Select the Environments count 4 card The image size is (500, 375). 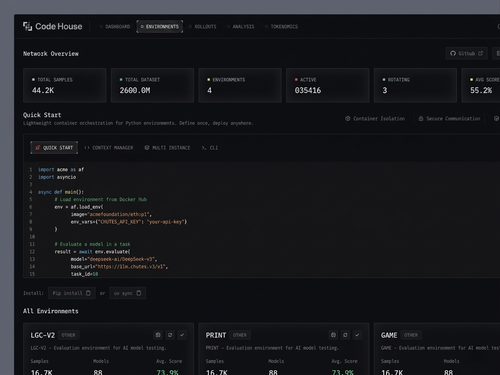point(240,85)
